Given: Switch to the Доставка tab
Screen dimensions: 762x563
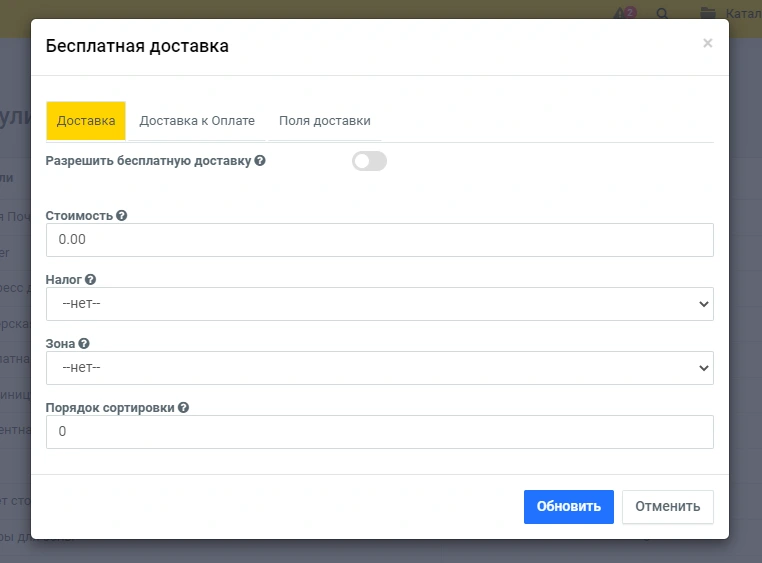Looking at the screenshot, I should pyautogui.click(x=86, y=121).
